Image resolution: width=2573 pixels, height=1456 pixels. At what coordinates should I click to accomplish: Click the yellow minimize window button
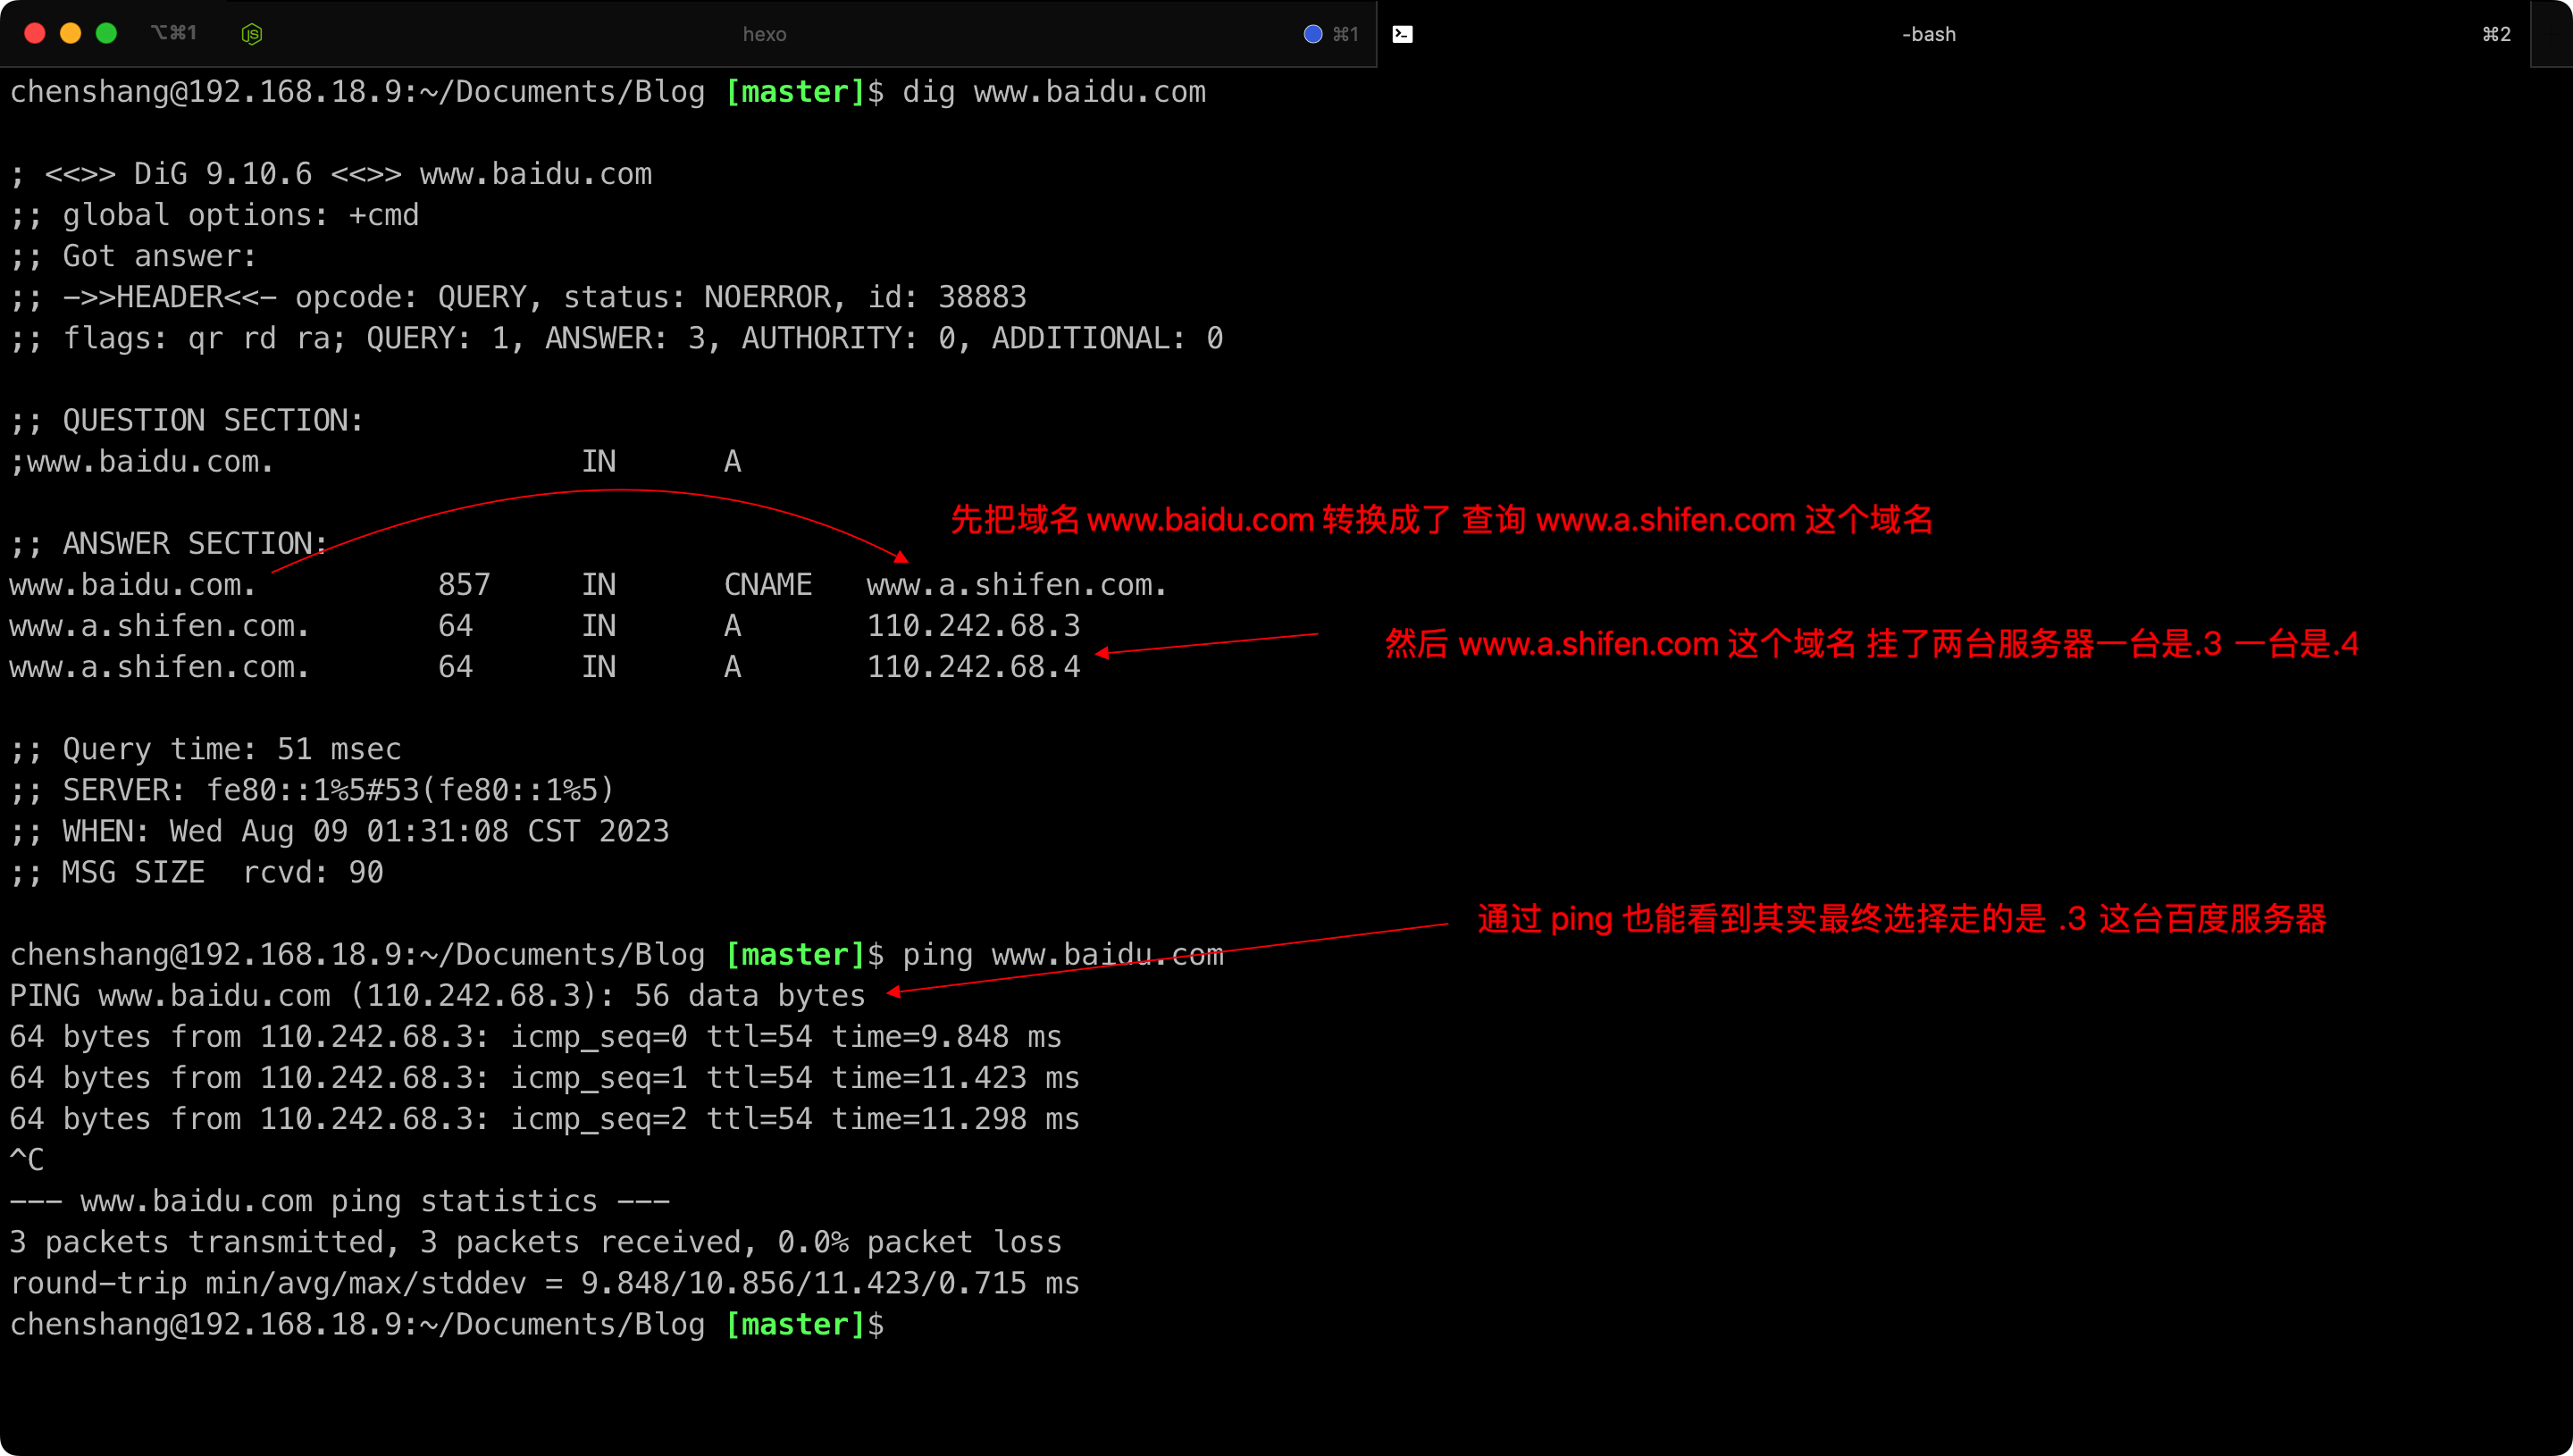[71, 34]
